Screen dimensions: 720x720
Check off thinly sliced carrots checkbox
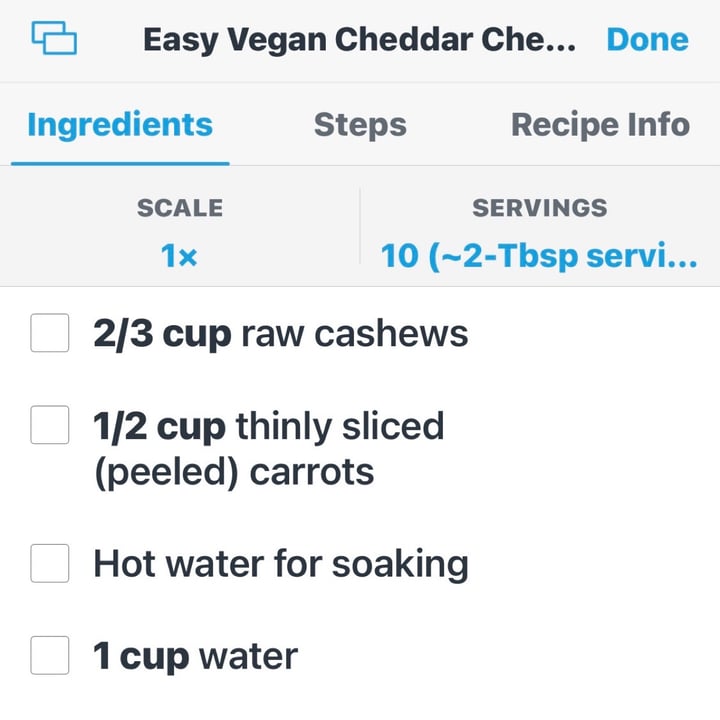pos(50,425)
